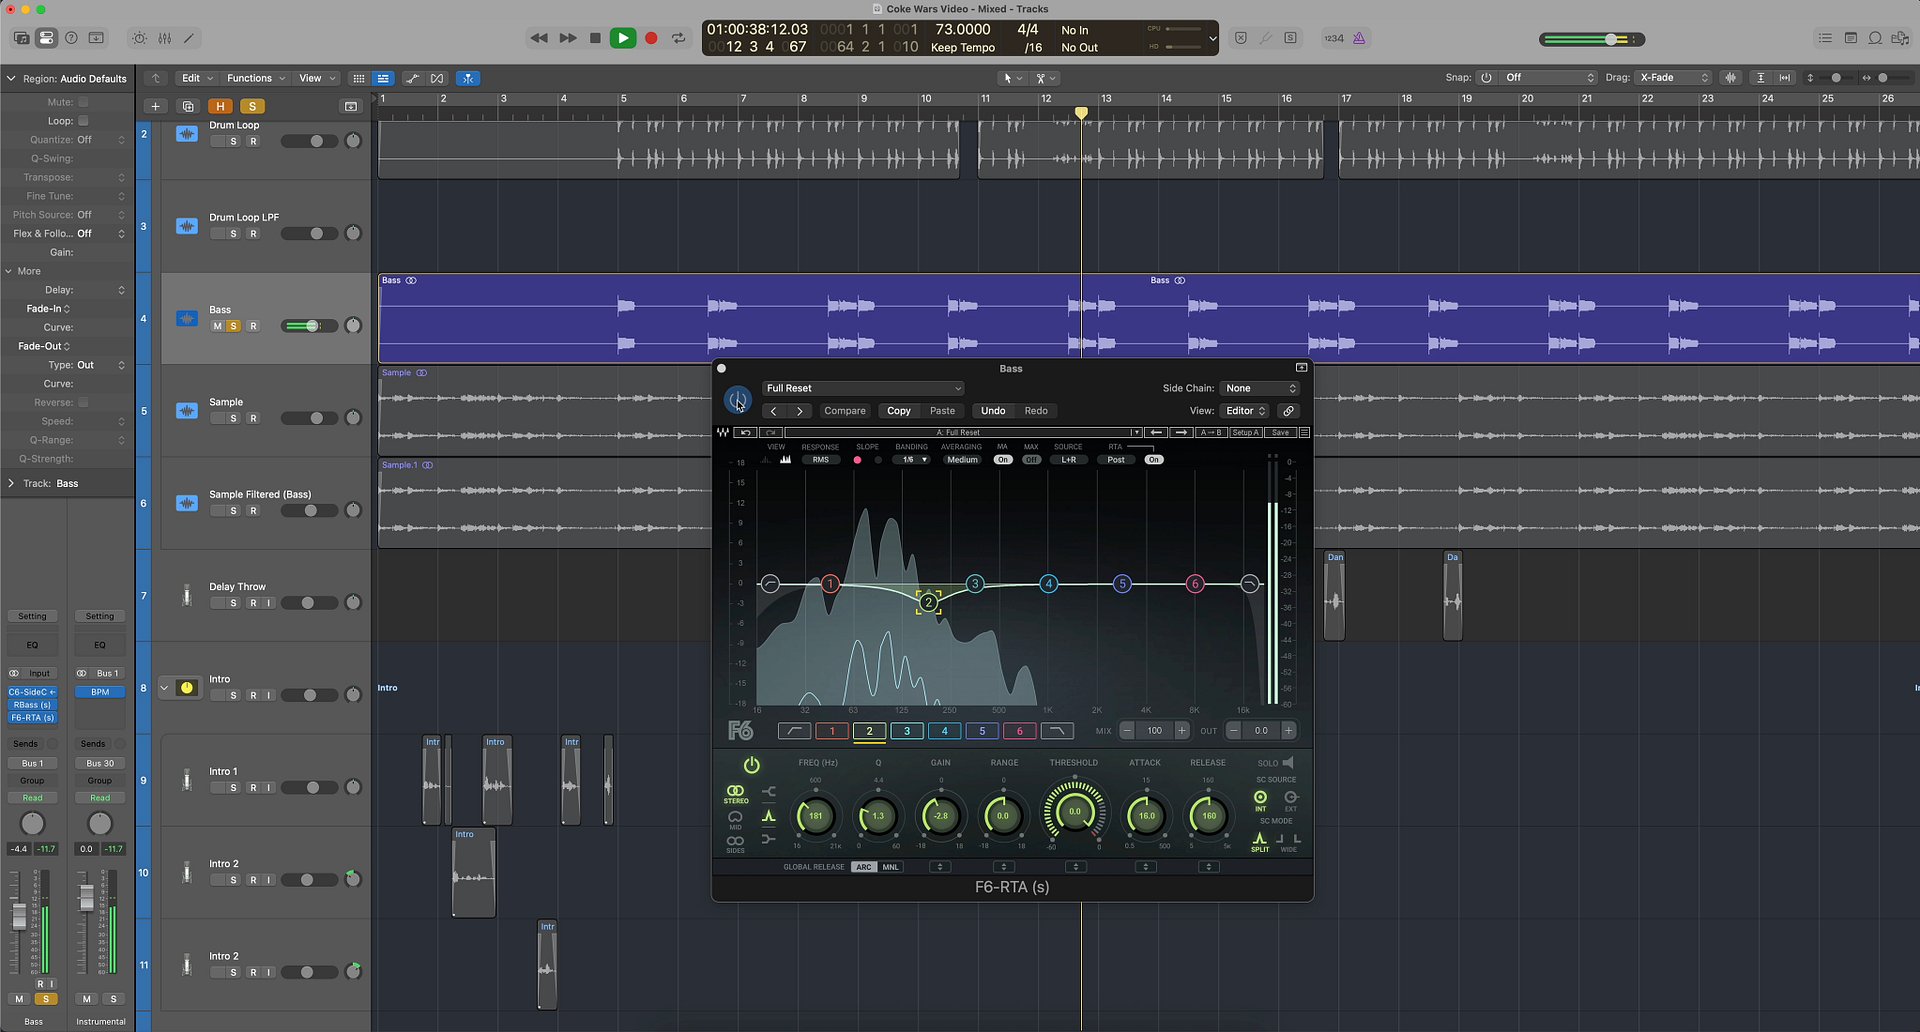Solo the Drum Loop LPF track

(x=234, y=234)
